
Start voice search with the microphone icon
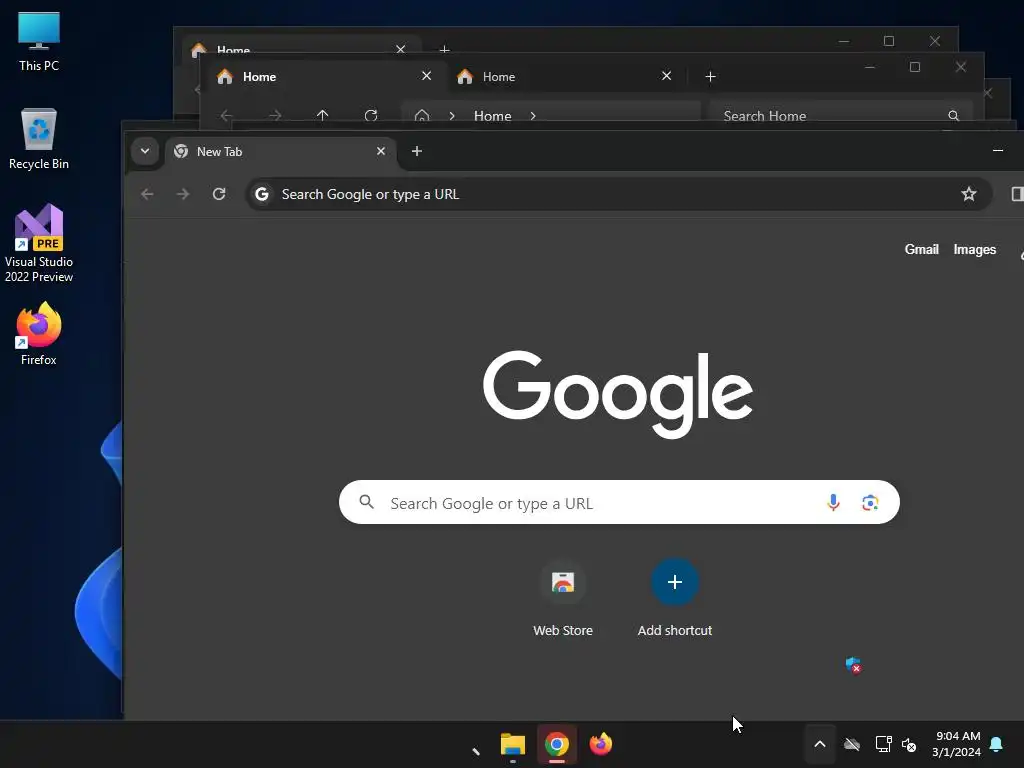coord(833,502)
